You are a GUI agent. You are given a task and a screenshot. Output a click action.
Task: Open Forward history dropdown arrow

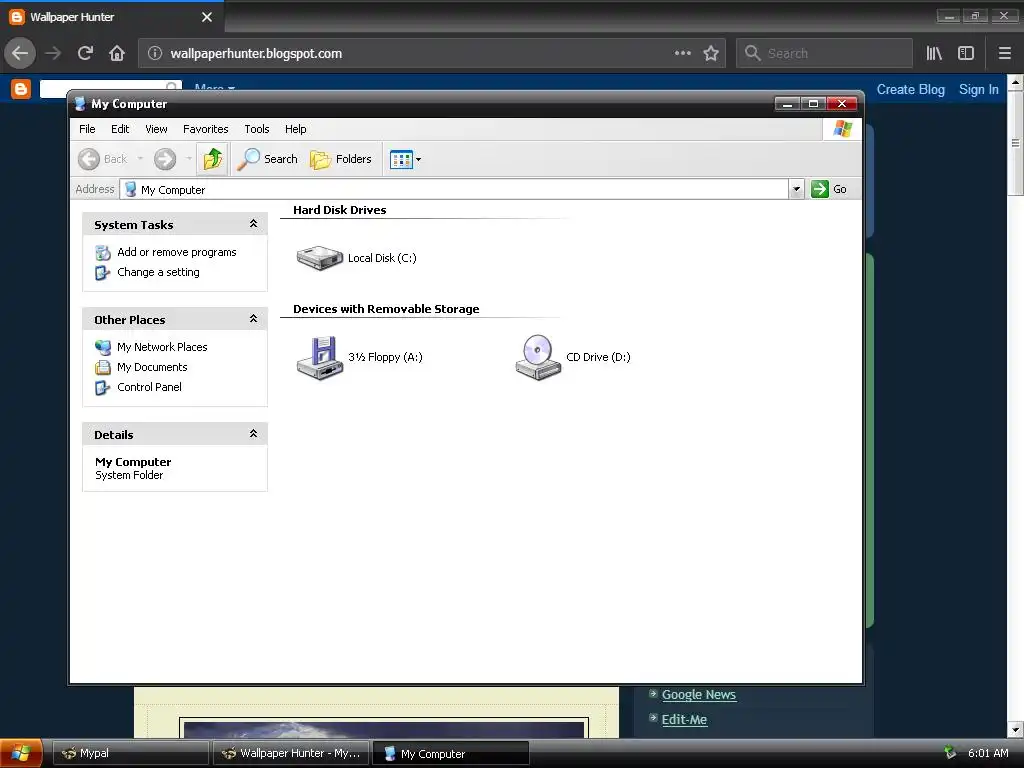pyautogui.click(x=189, y=159)
